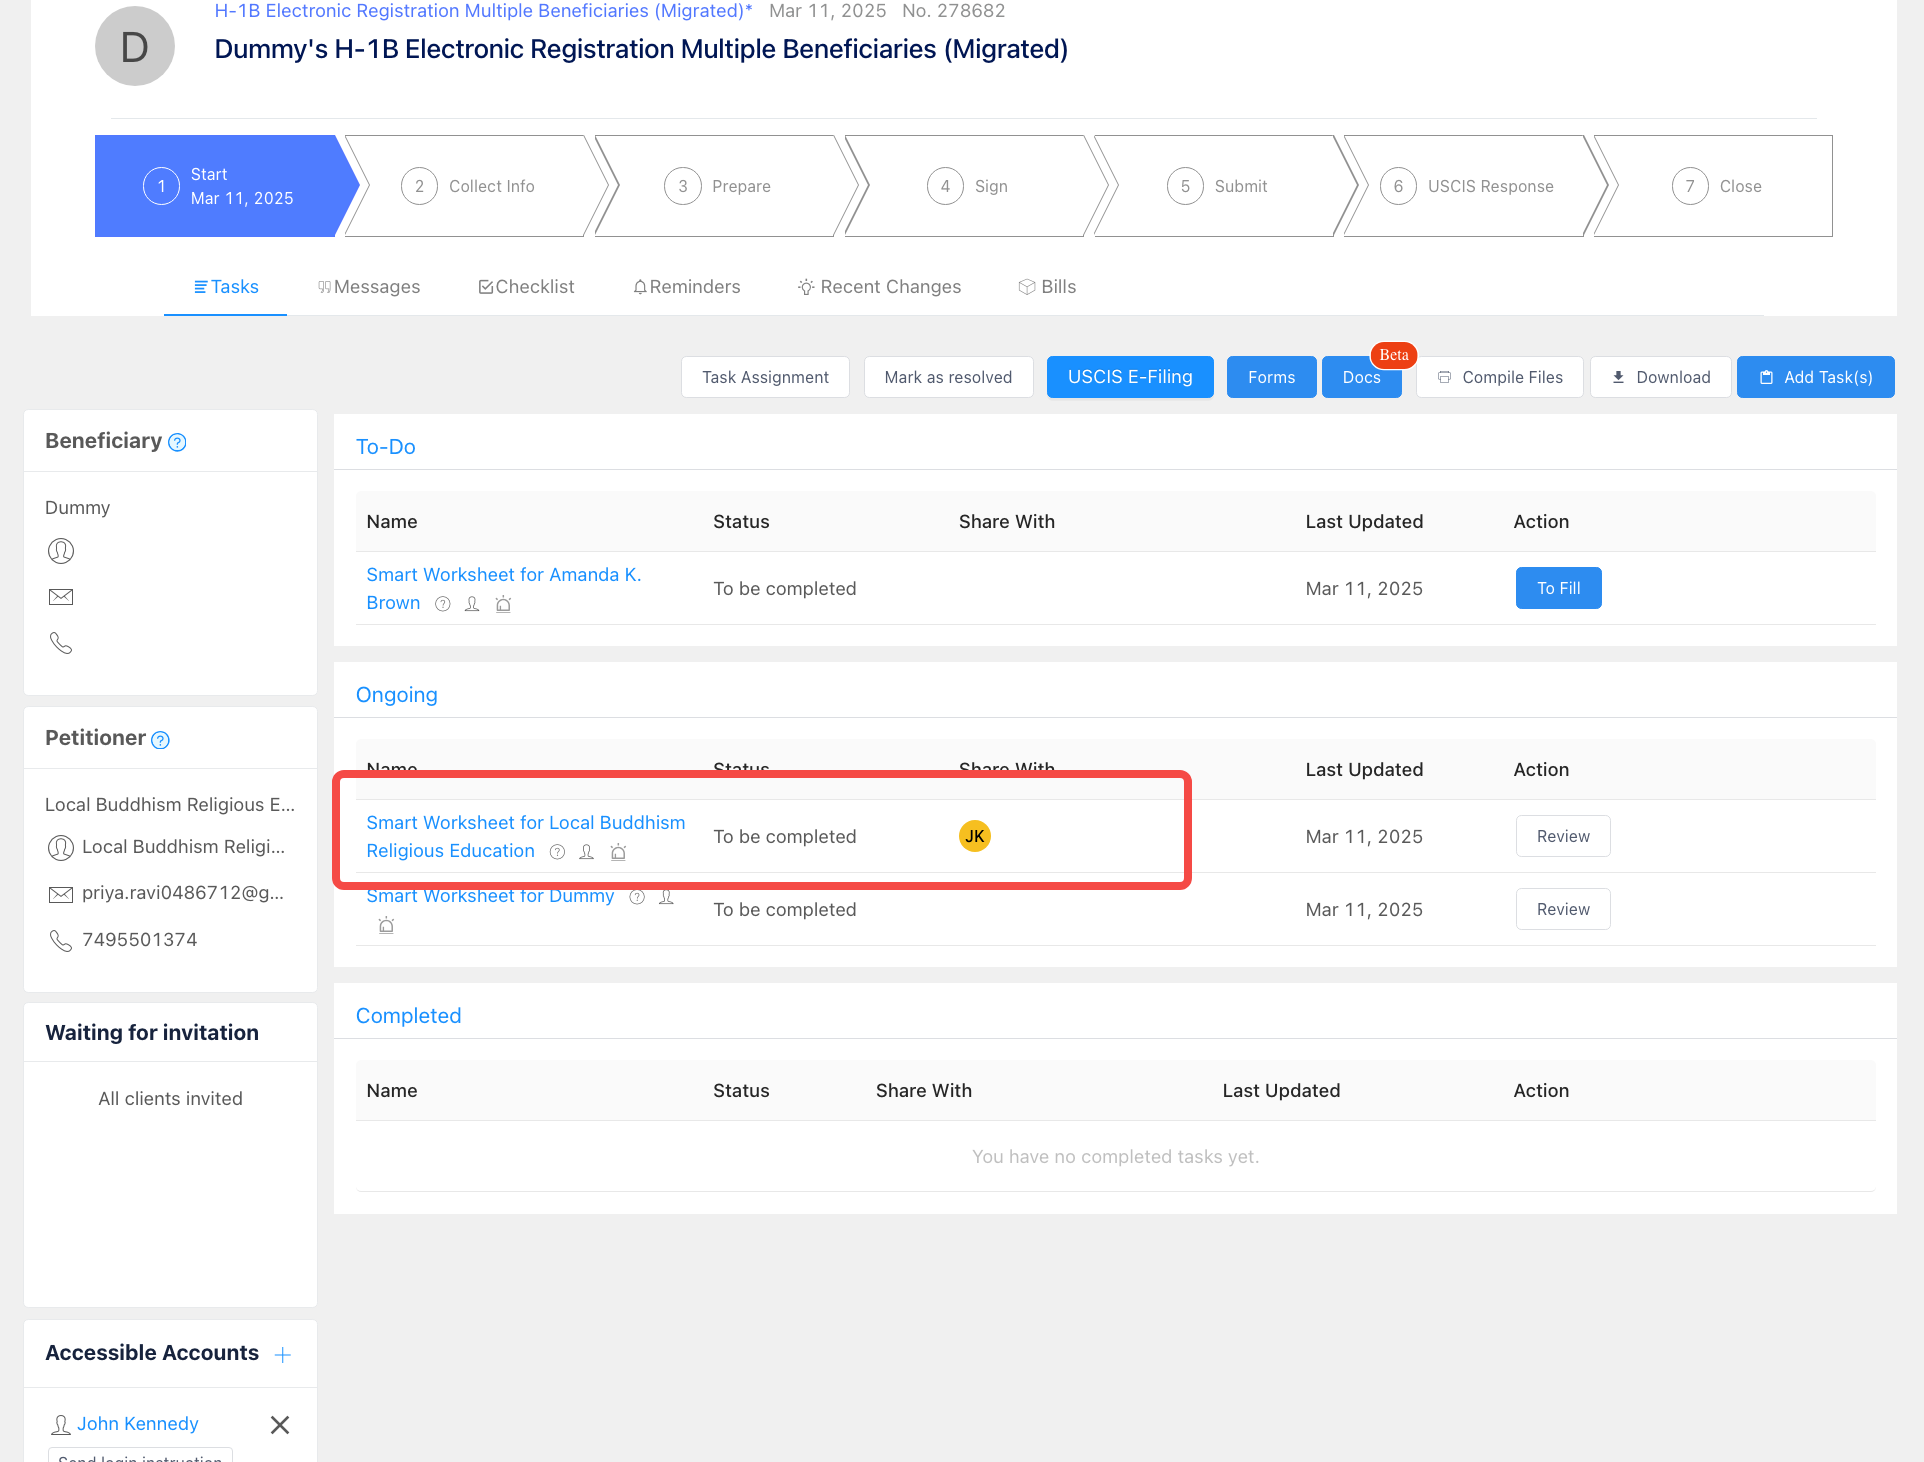Click the JK shared-with avatar badge
This screenshot has height=1462, width=1924.
(974, 836)
